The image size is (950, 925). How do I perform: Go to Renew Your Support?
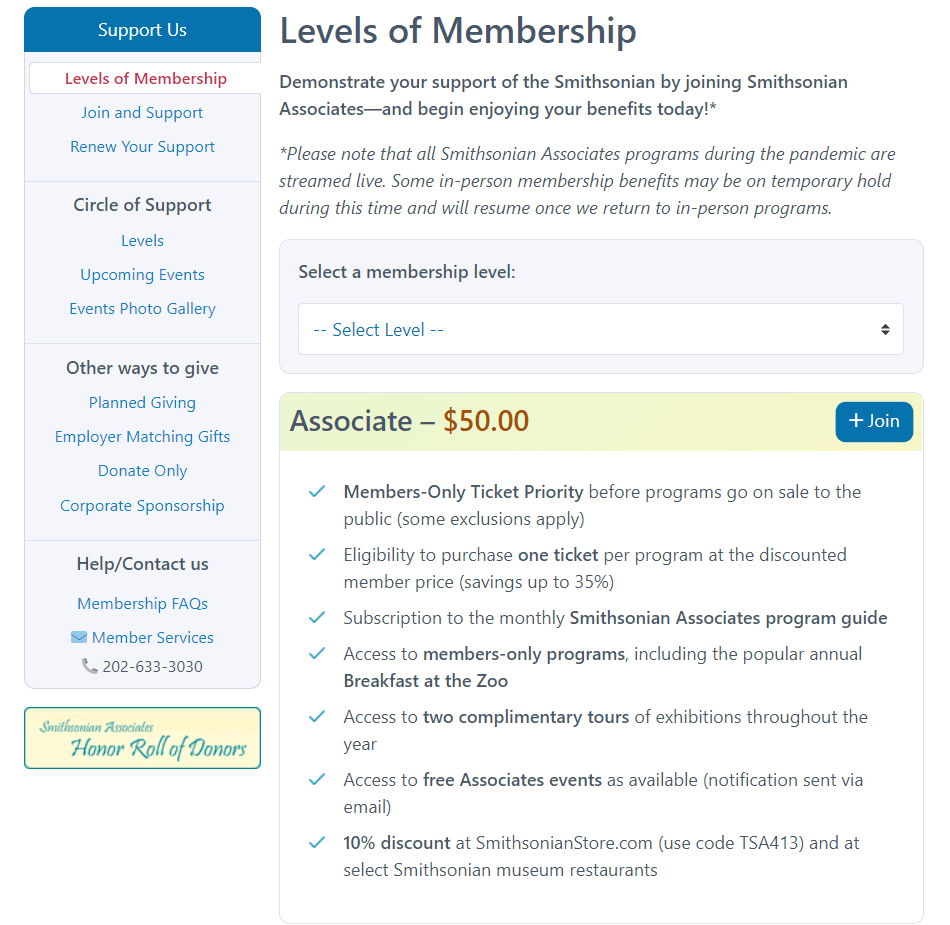click(142, 147)
